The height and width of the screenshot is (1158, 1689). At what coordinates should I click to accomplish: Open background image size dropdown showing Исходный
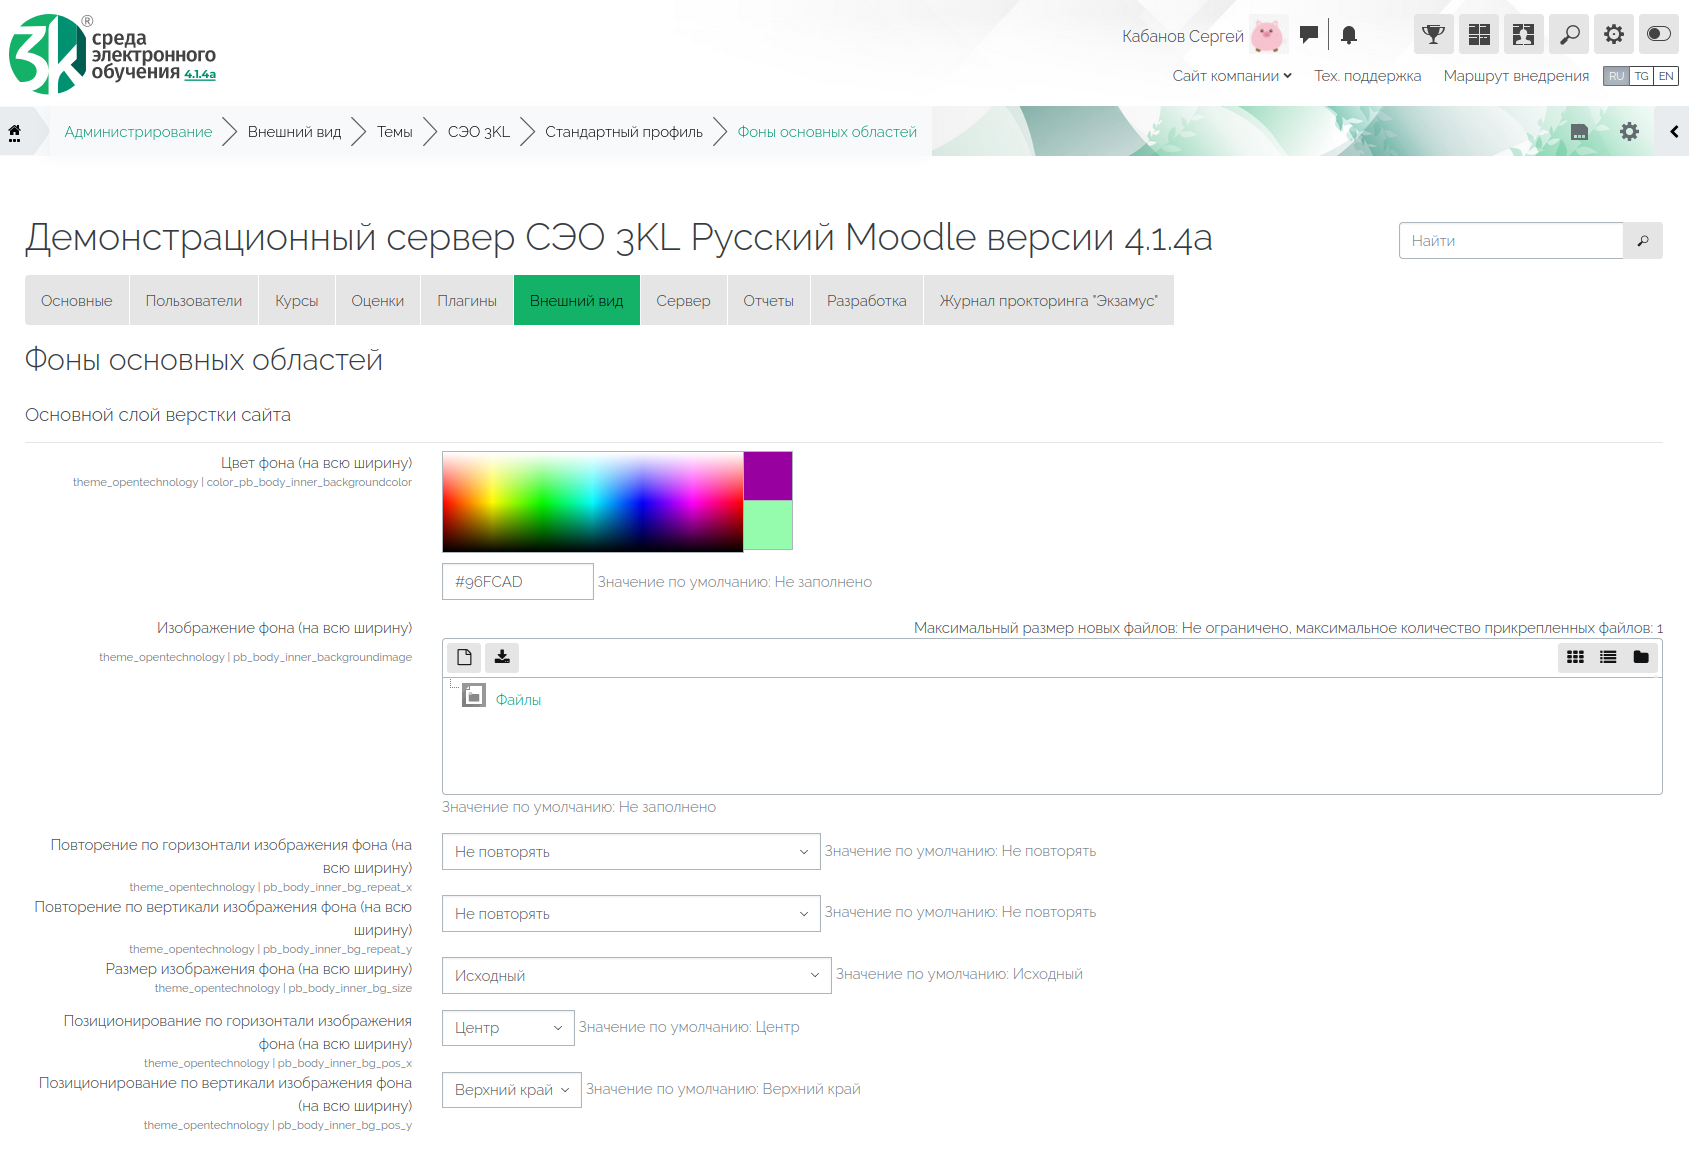pos(636,976)
